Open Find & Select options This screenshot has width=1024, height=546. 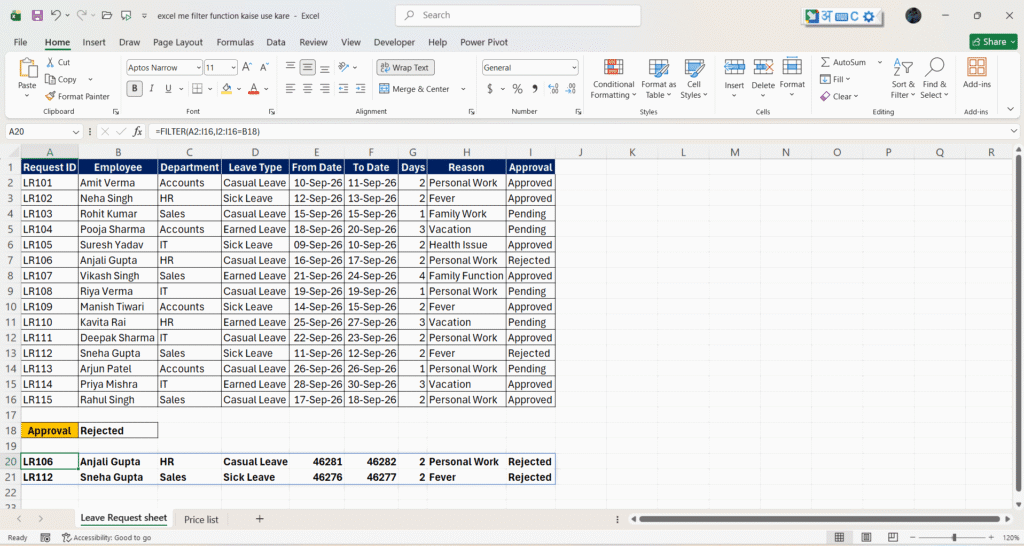[x=934, y=78]
